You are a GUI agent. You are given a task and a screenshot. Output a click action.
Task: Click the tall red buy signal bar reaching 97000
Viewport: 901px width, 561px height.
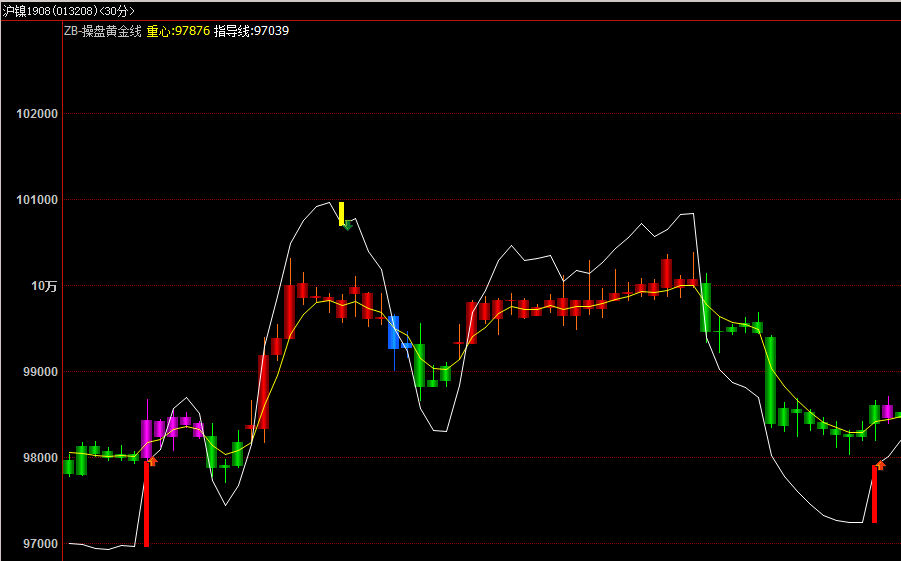coord(147,504)
